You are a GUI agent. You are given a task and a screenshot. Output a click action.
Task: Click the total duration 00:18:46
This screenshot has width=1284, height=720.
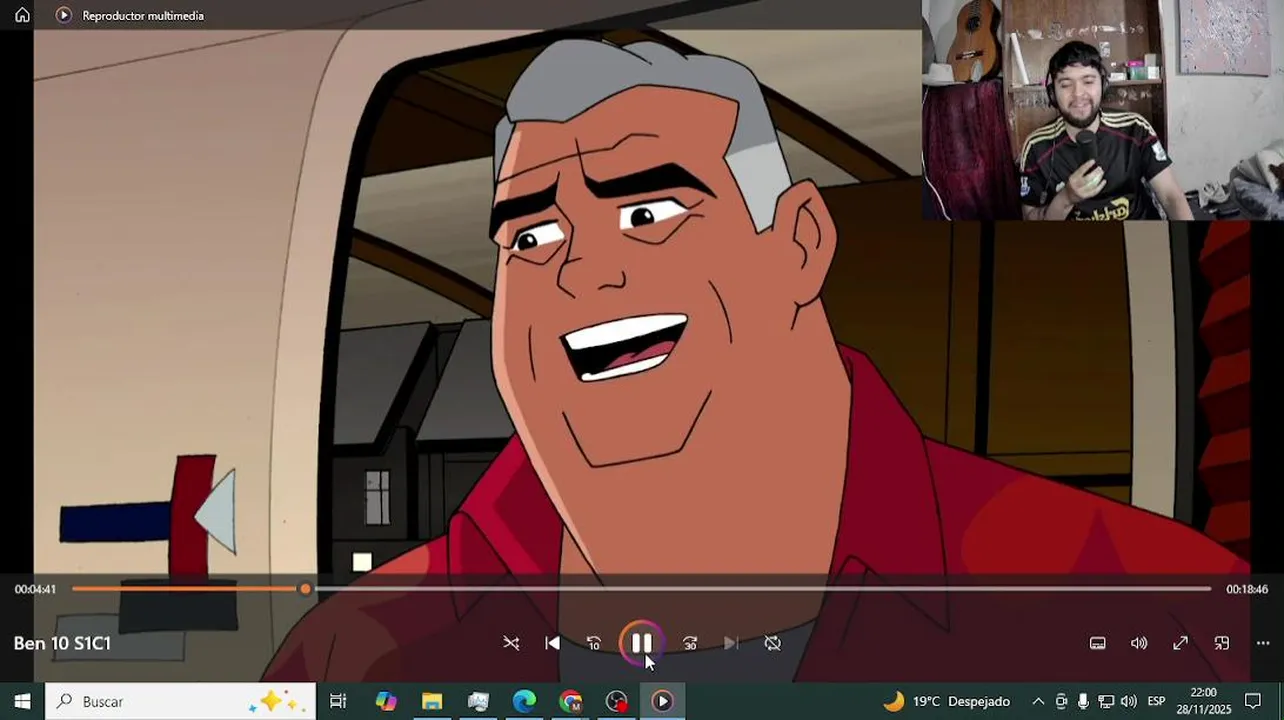coord(1247,589)
